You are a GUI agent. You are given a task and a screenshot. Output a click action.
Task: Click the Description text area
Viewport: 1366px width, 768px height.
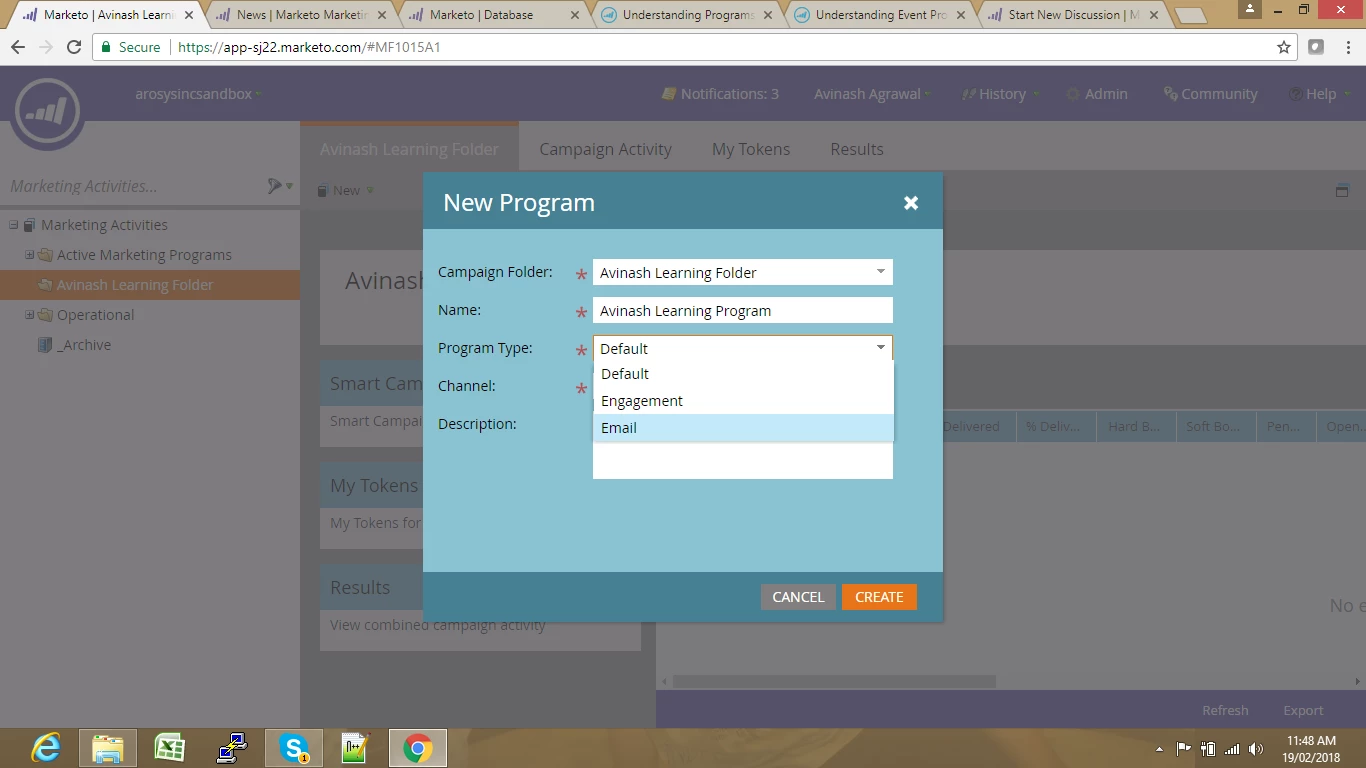[x=743, y=460]
